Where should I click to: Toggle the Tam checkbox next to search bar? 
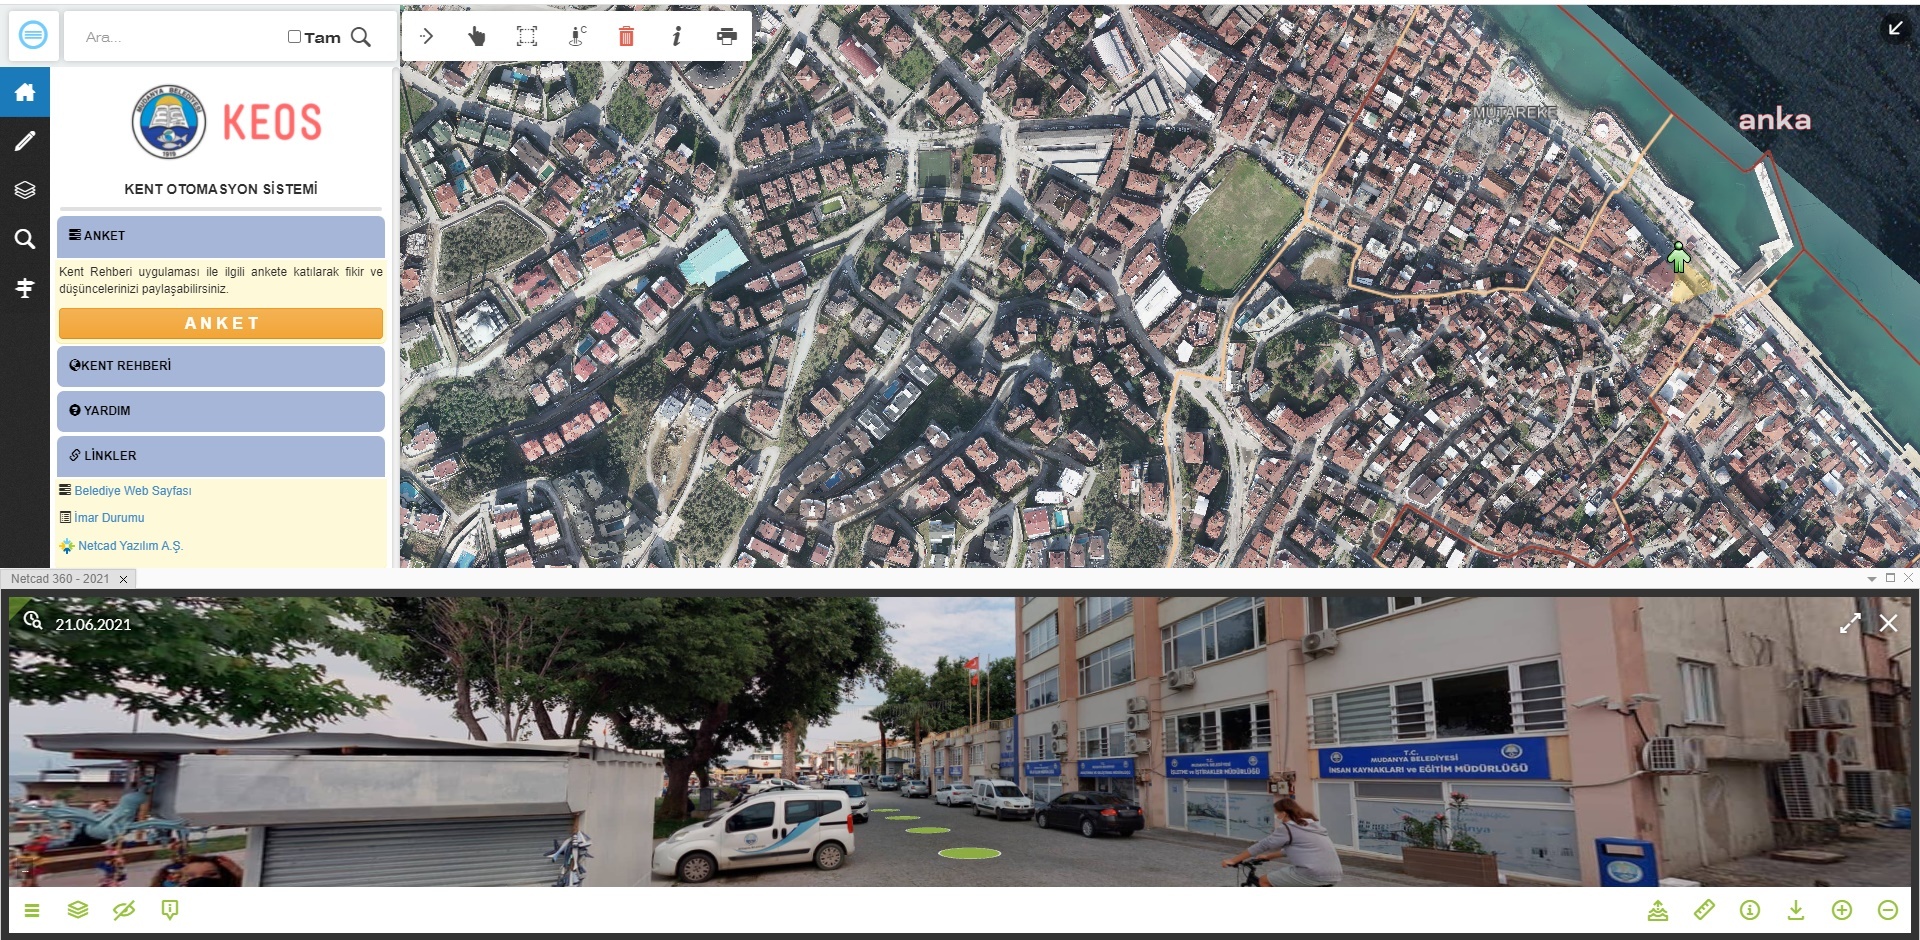pyautogui.click(x=293, y=36)
